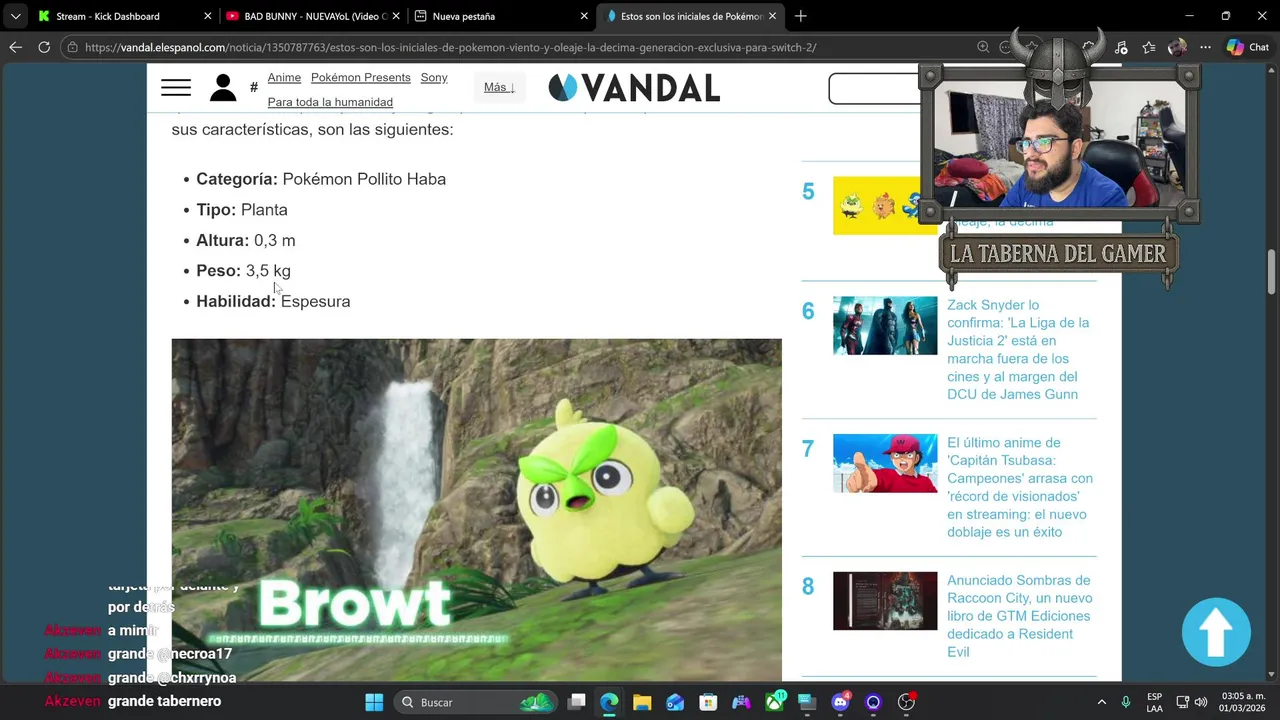Open the ESP LAA language switcher
Viewport: 1280px width, 720px height.
point(1155,702)
